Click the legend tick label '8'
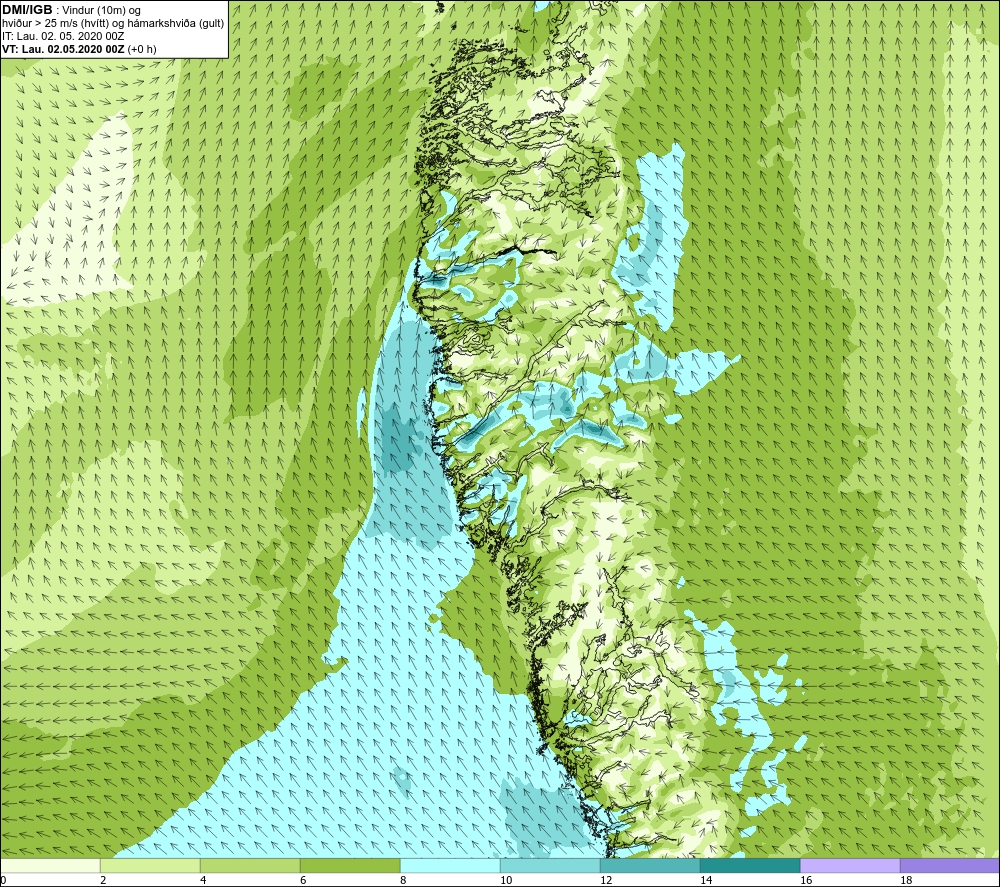This screenshot has height=887, width=1000. (x=404, y=880)
